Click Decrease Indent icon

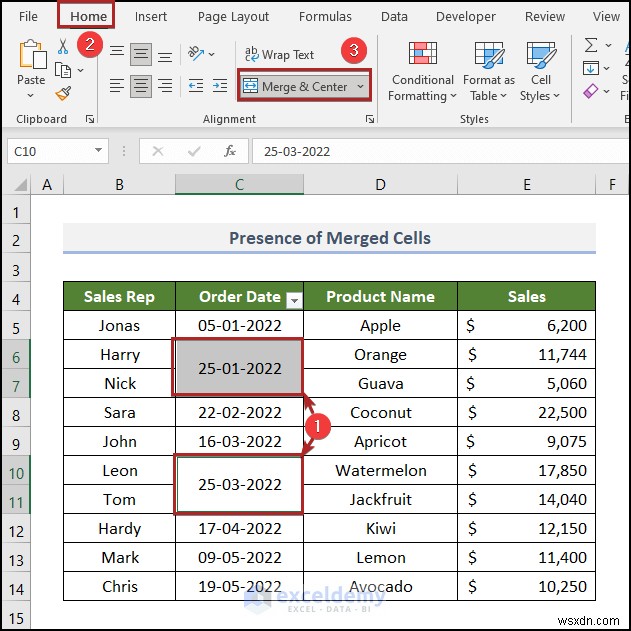click(x=196, y=86)
